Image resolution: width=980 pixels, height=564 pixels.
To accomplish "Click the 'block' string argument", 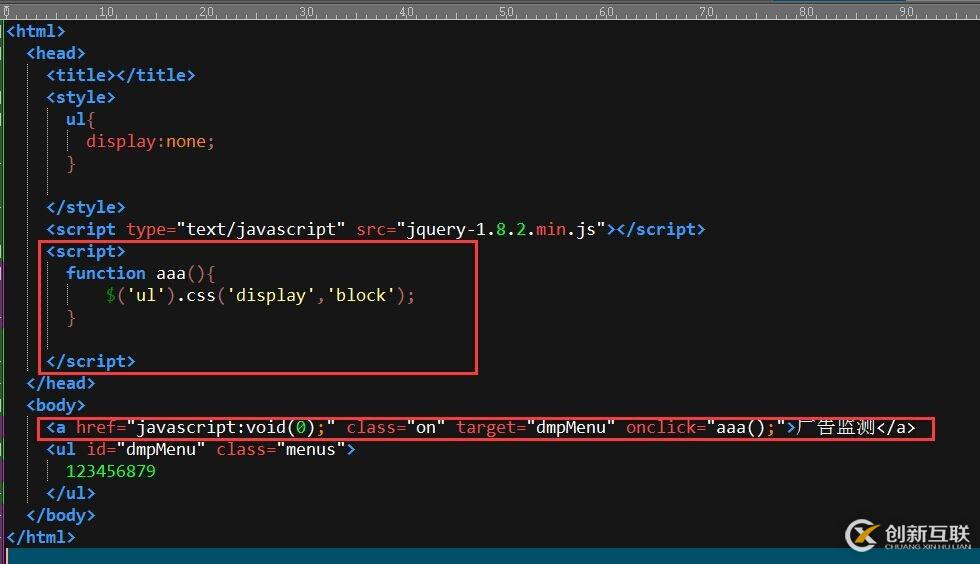I will click(361, 295).
